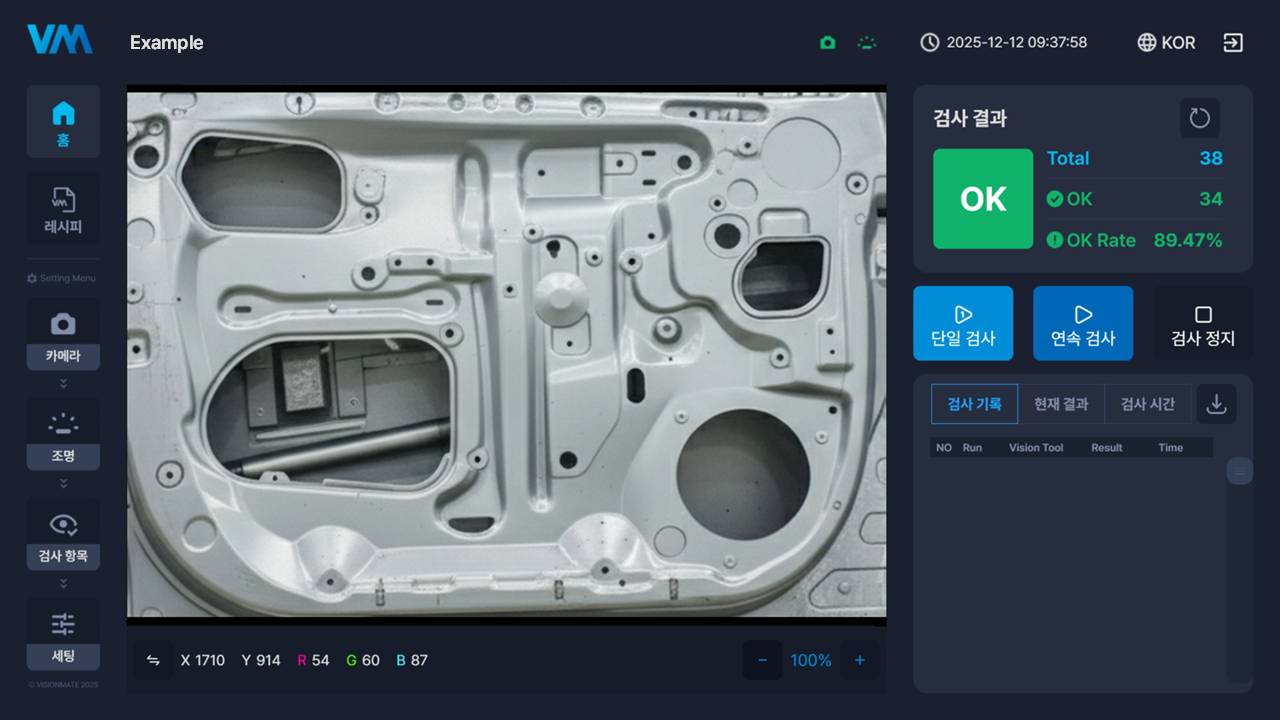Switch to the 현재 결과 tab

click(1060, 404)
